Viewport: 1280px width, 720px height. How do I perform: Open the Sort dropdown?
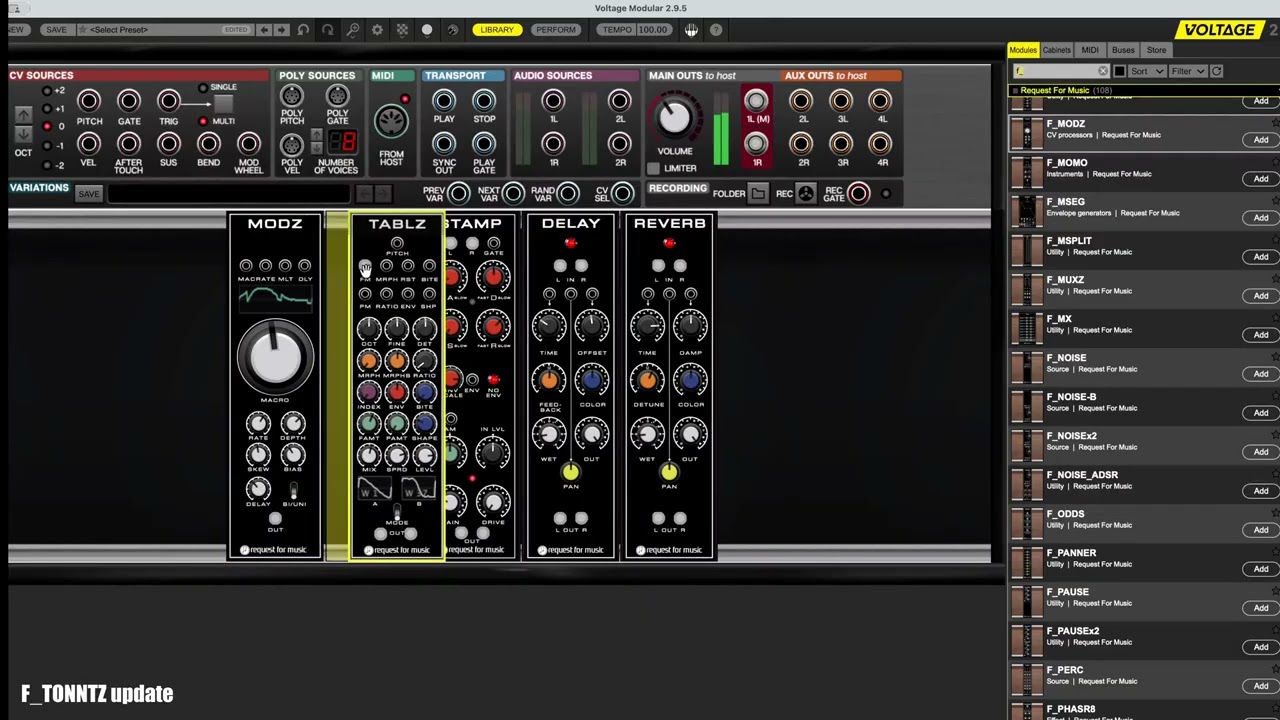tap(1147, 71)
